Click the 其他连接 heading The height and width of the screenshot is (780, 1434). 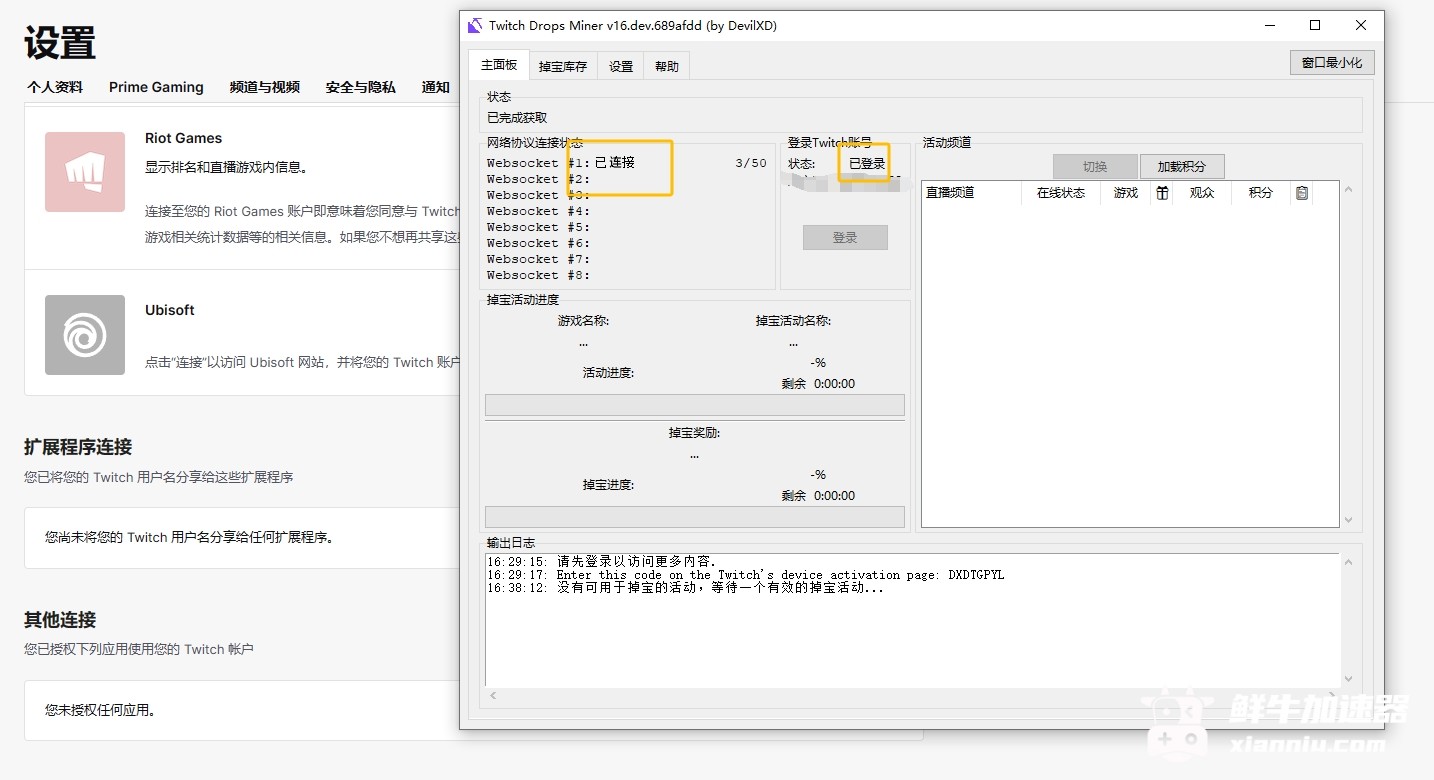click(x=60, y=620)
